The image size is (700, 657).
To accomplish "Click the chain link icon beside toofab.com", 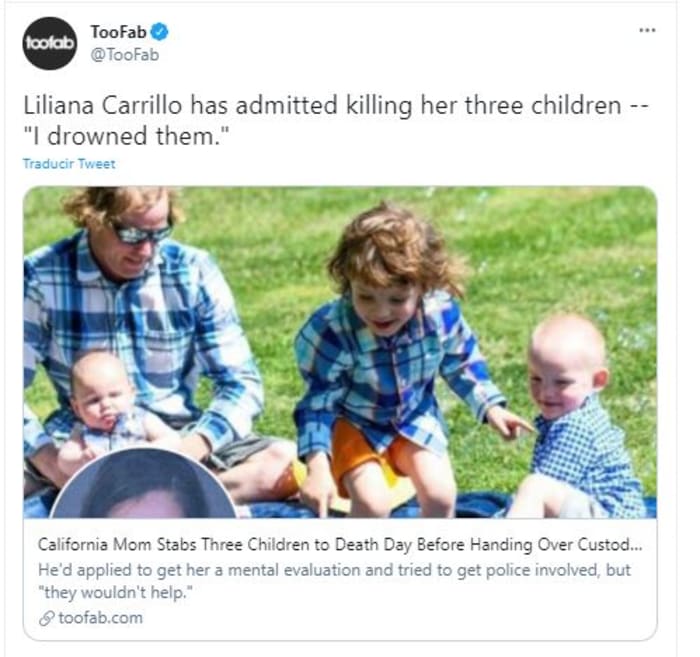I will tap(46, 618).
